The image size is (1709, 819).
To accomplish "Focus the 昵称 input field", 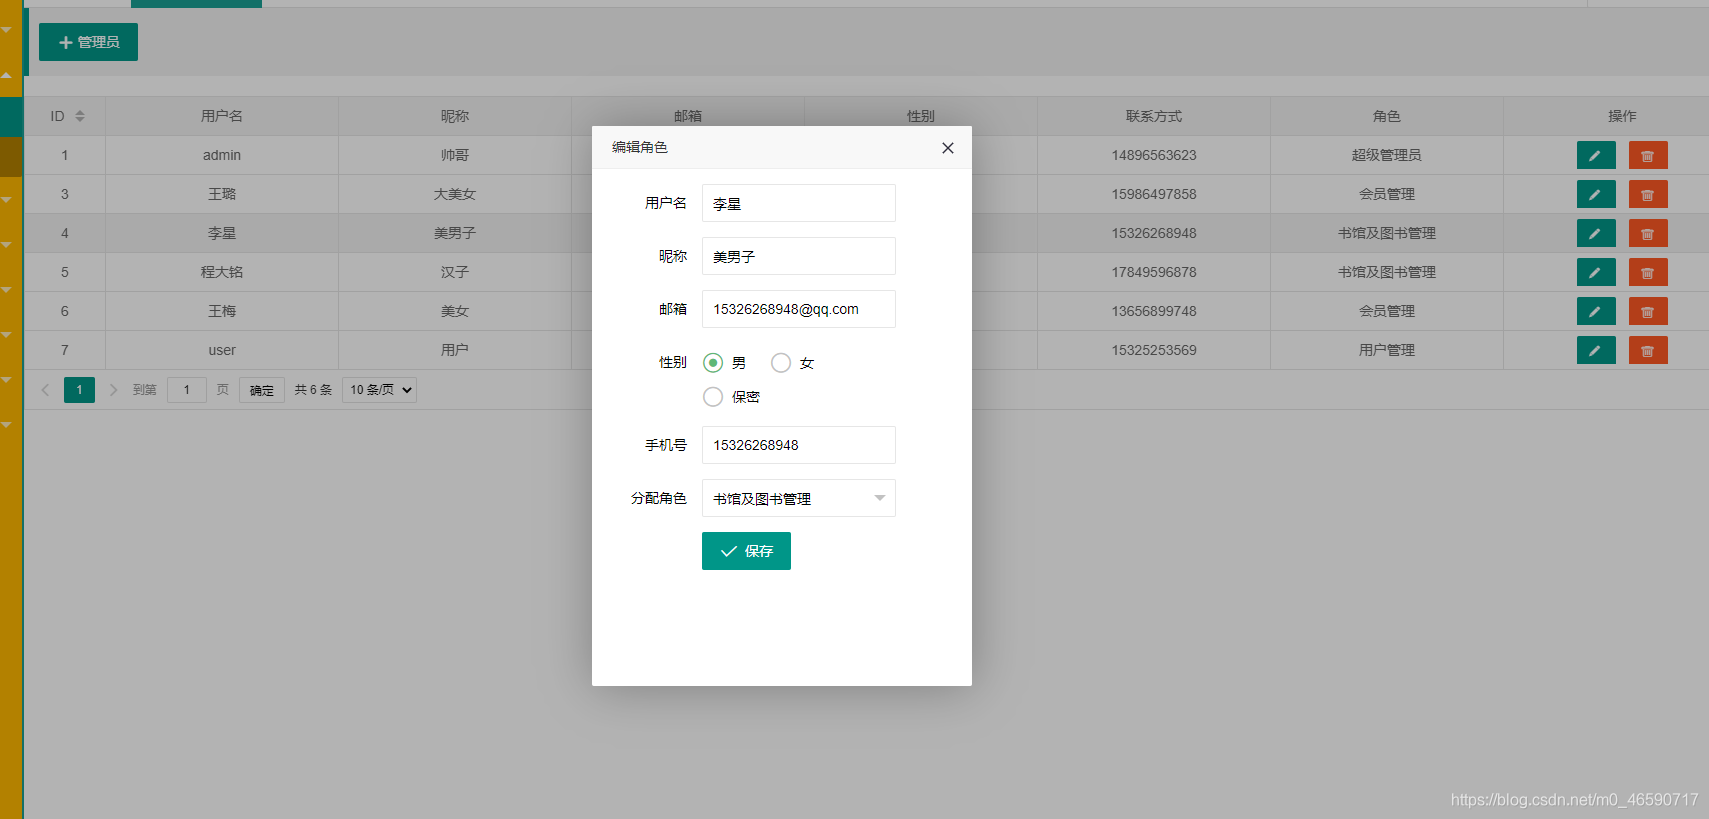I will pyautogui.click(x=799, y=256).
